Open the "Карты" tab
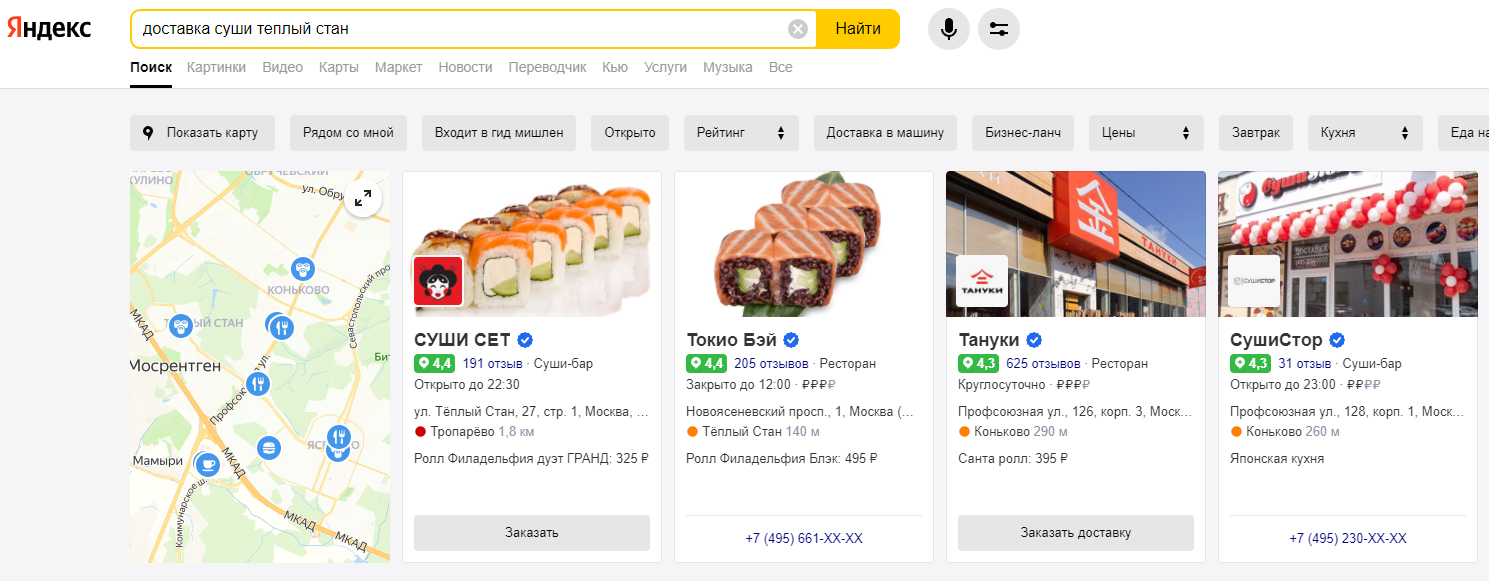This screenshot has height=581, width=1489. pos(339,67)
